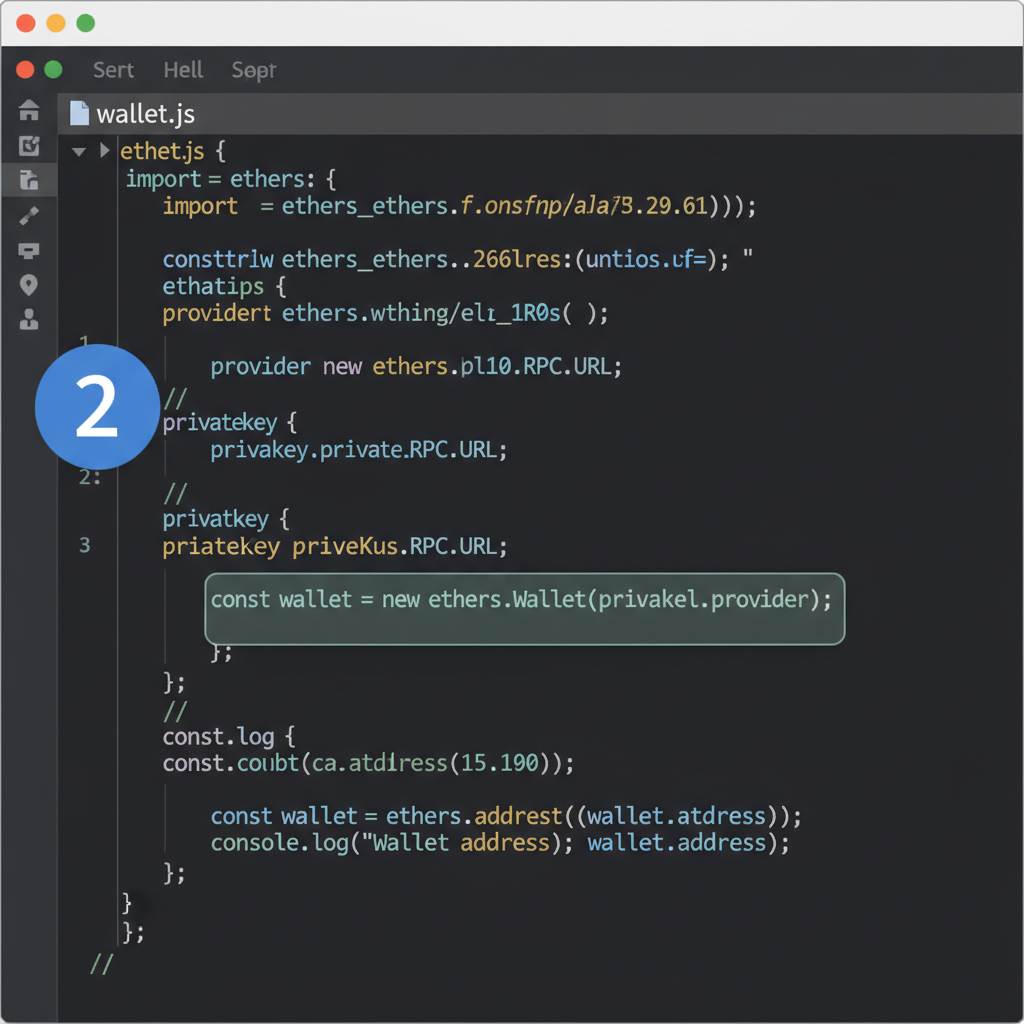Open the edit/external-link sidebar icon
Viewport: 1024px width, 1024px height.
(29, 146)
